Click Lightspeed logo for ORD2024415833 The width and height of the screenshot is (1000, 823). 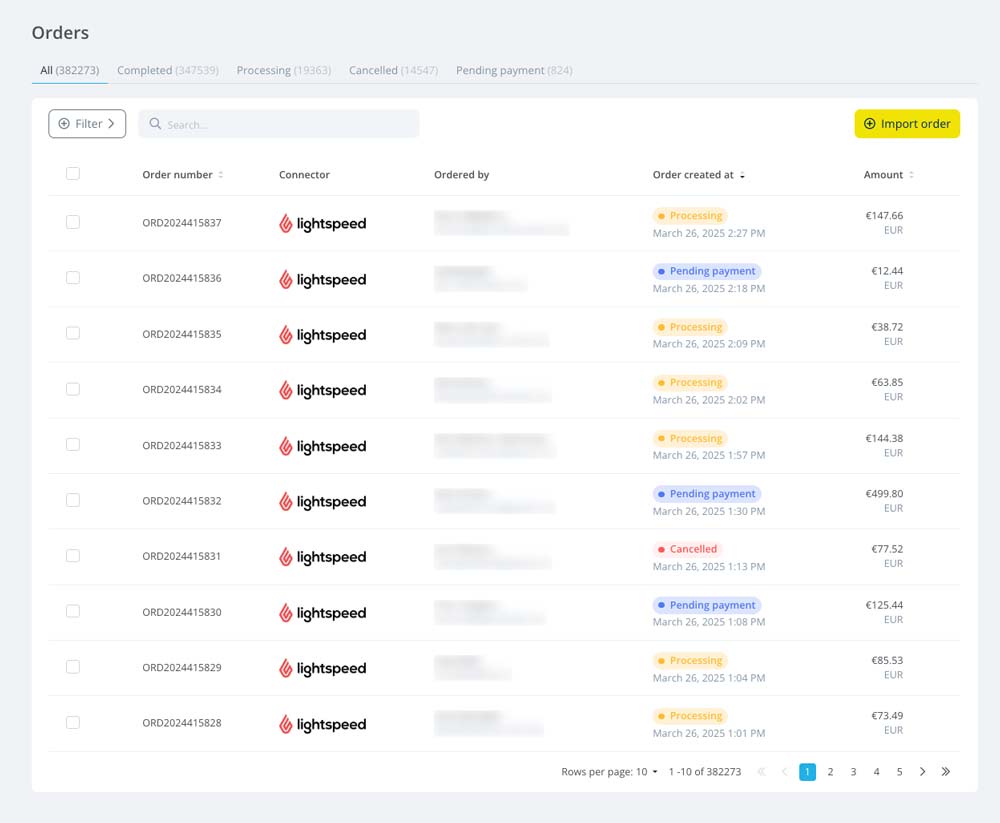pos(323,446)
